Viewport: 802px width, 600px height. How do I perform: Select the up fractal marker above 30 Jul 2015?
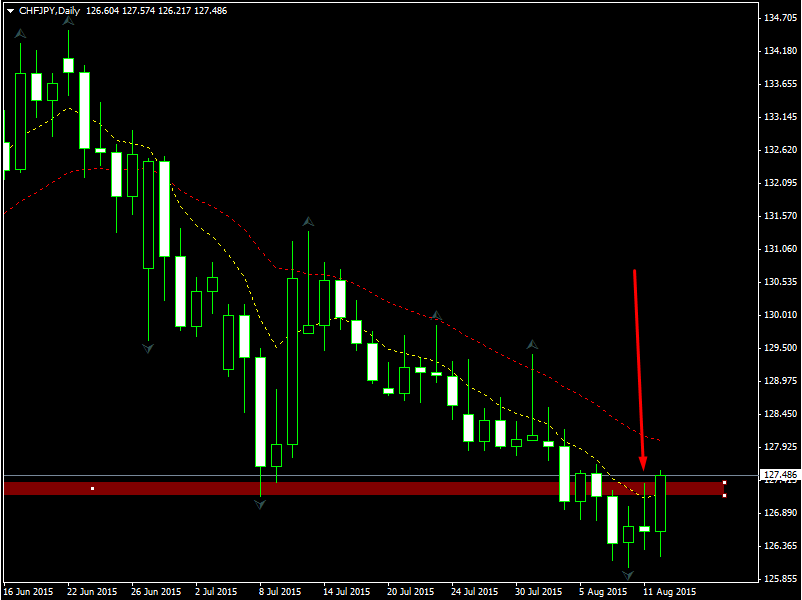coord(532,344)
